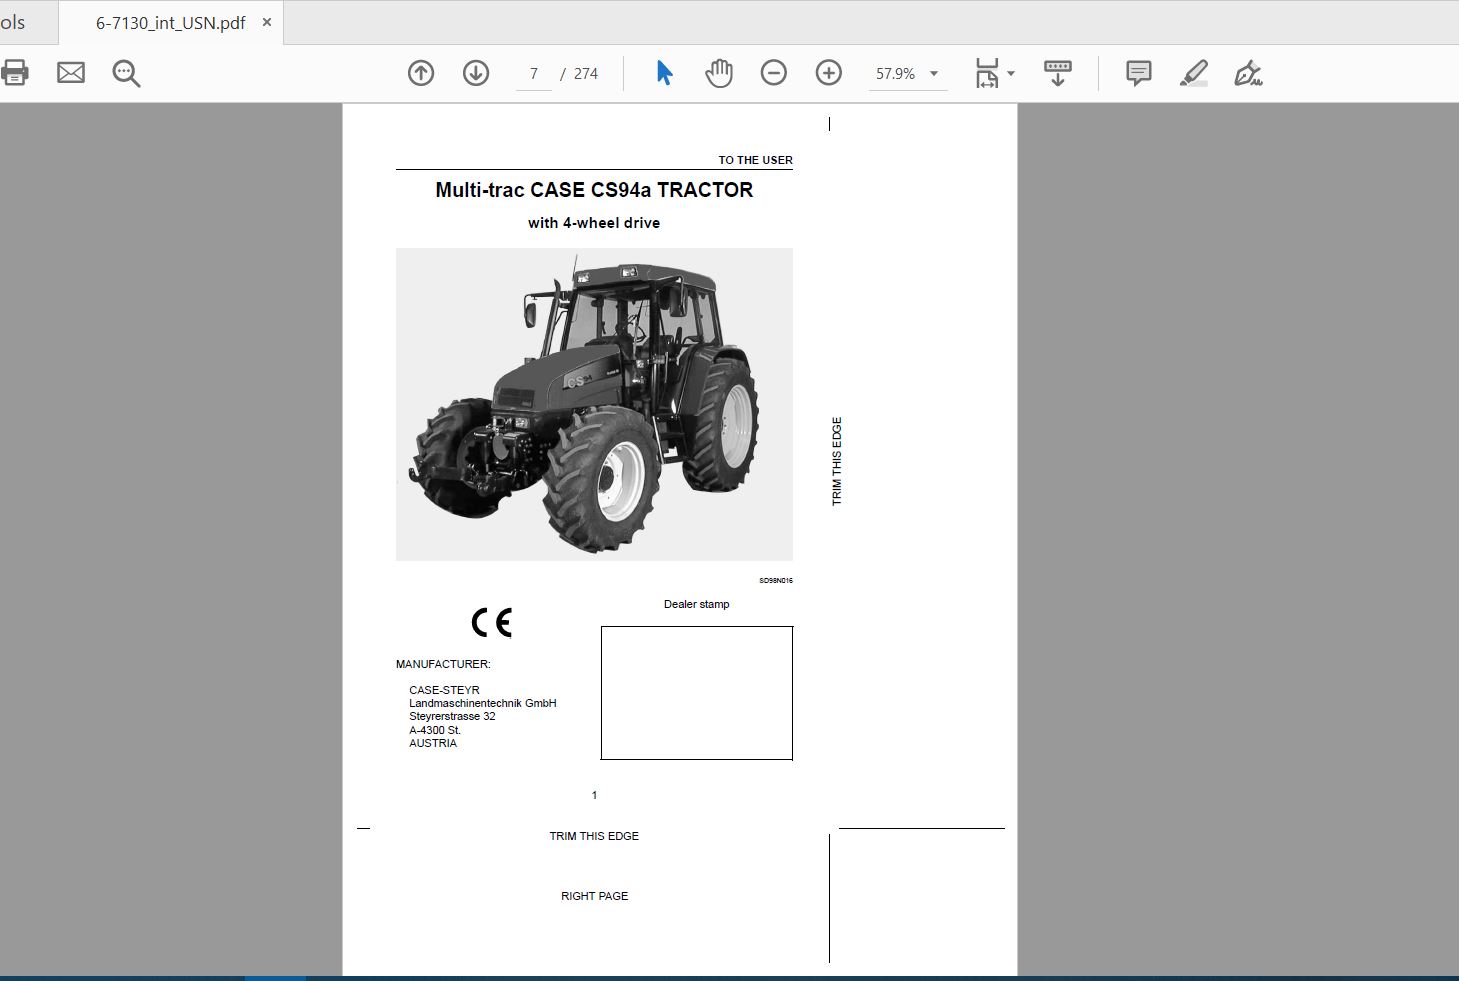Click the read mode scrolling icon
Screen dimensions: 1459x981
pyautogui.click(x=1057, y=73)
